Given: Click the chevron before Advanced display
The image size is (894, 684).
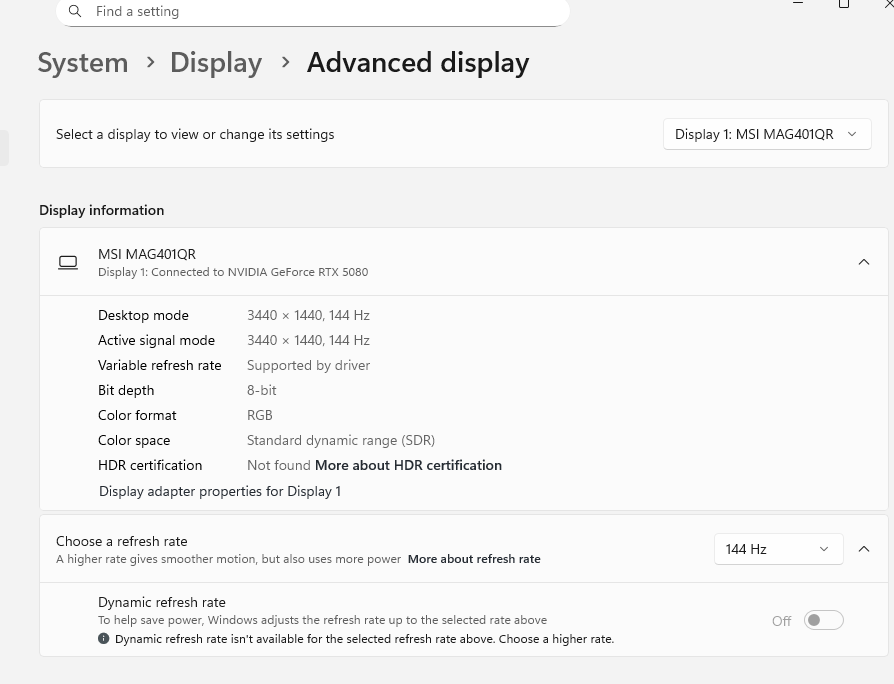Looking at the screenshot, I should [286, 62].
